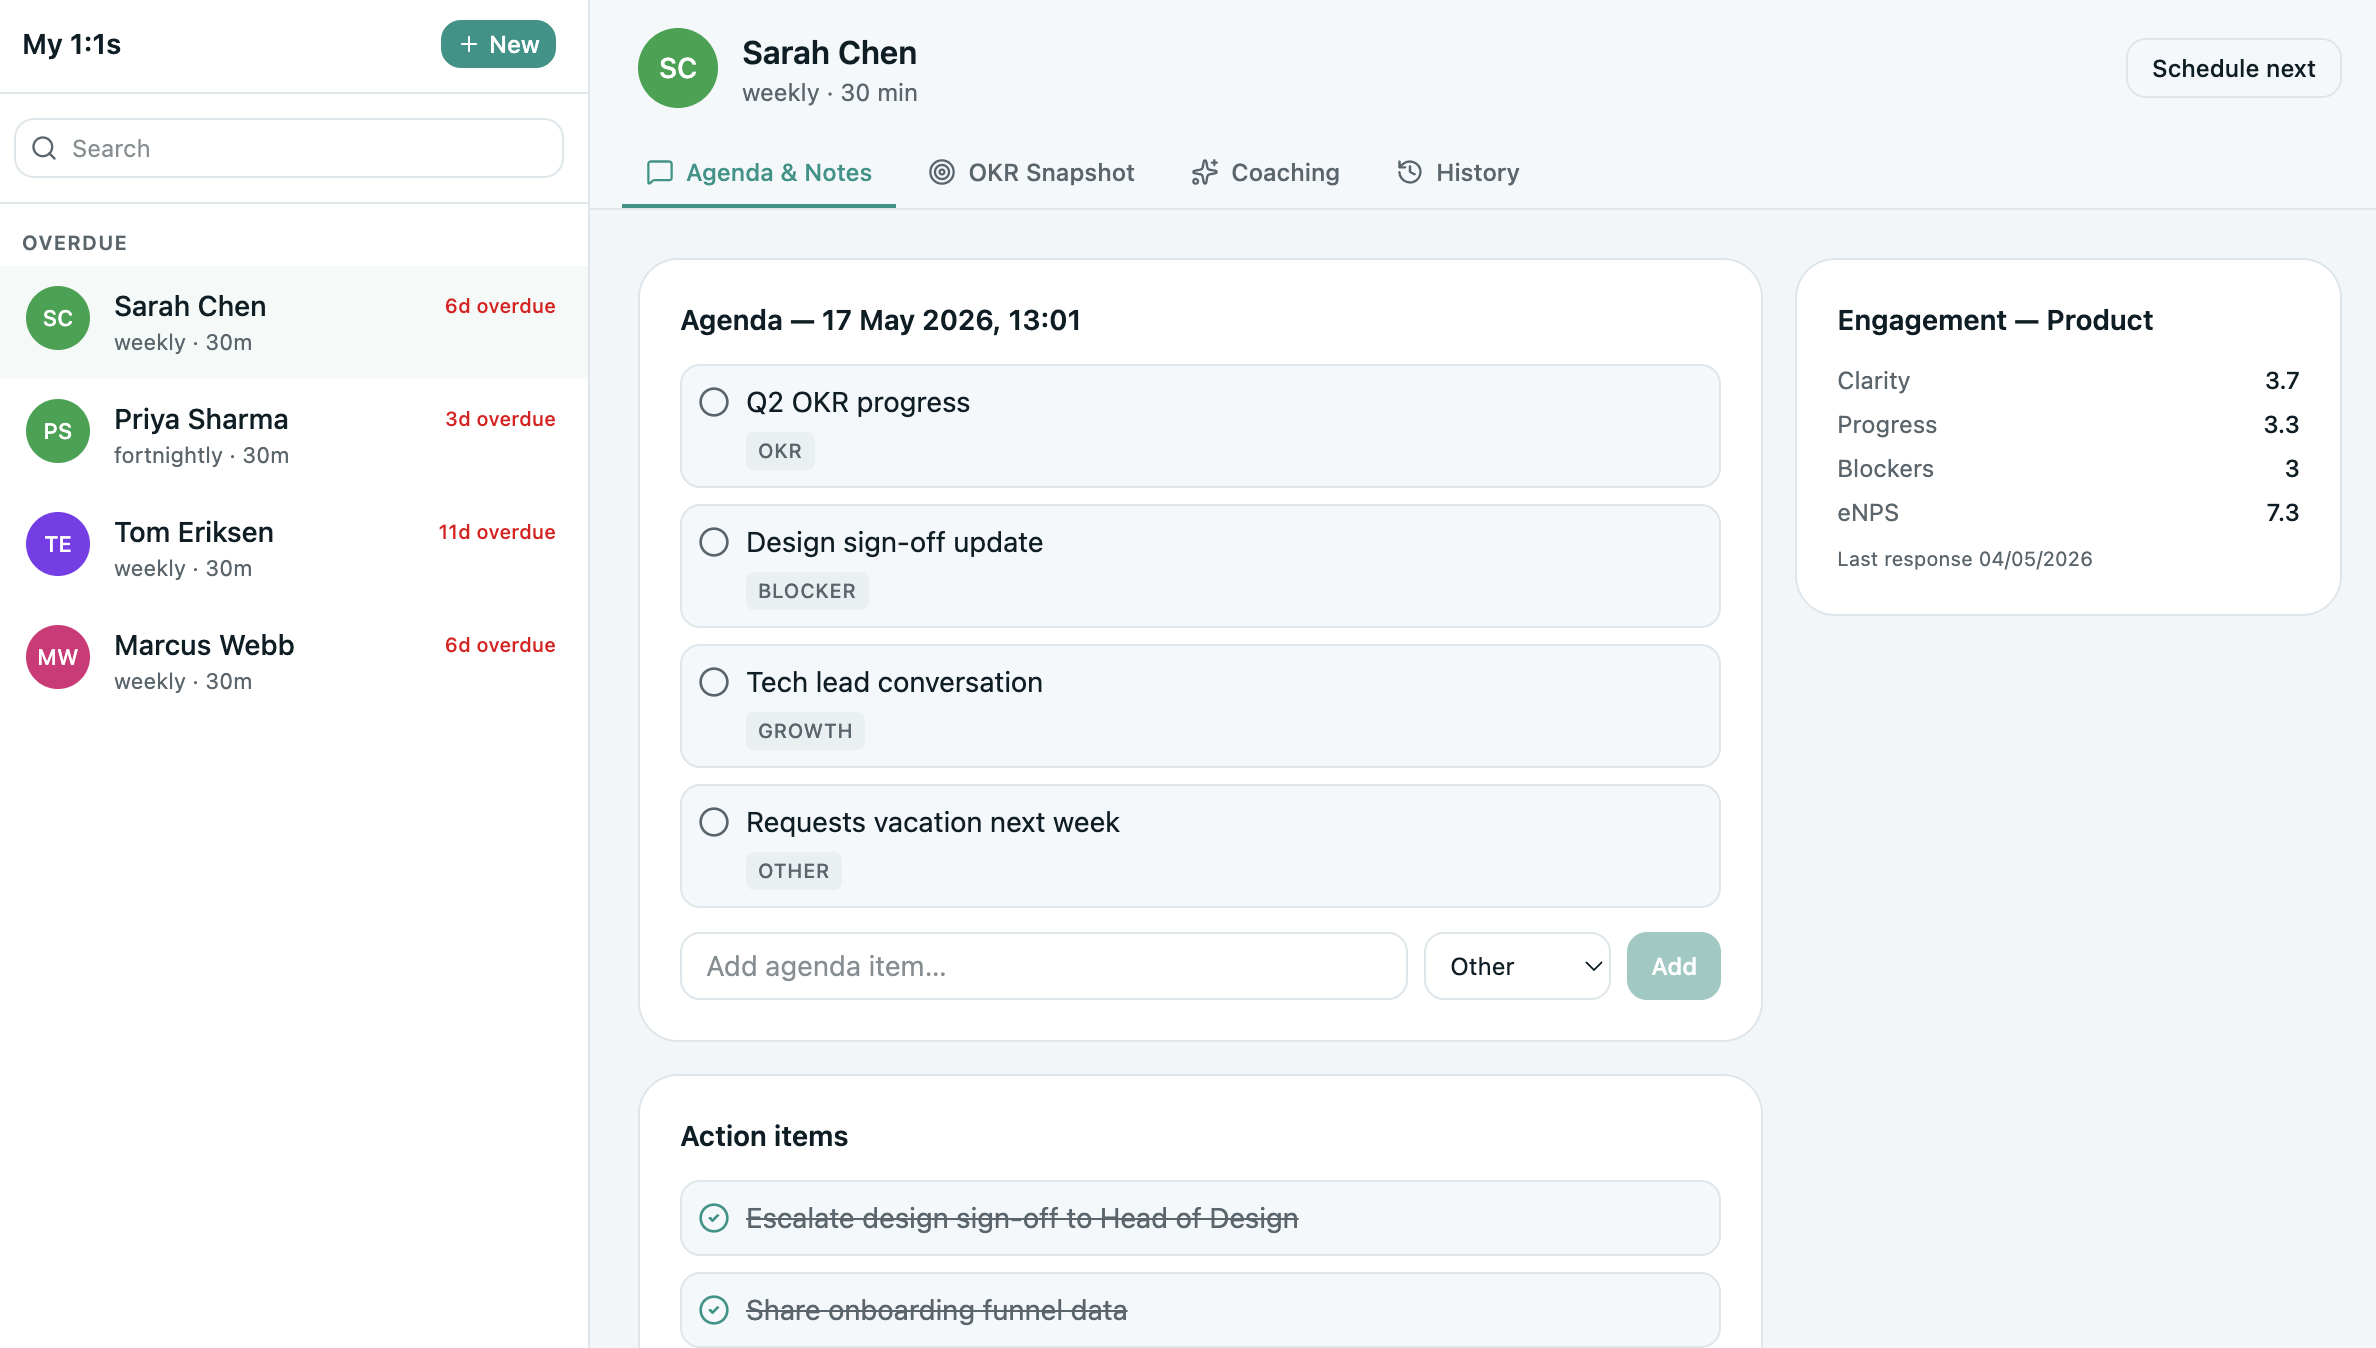Mark Q2 OKR progress as done
The image size is (2376, 1348).
(714, 402)
